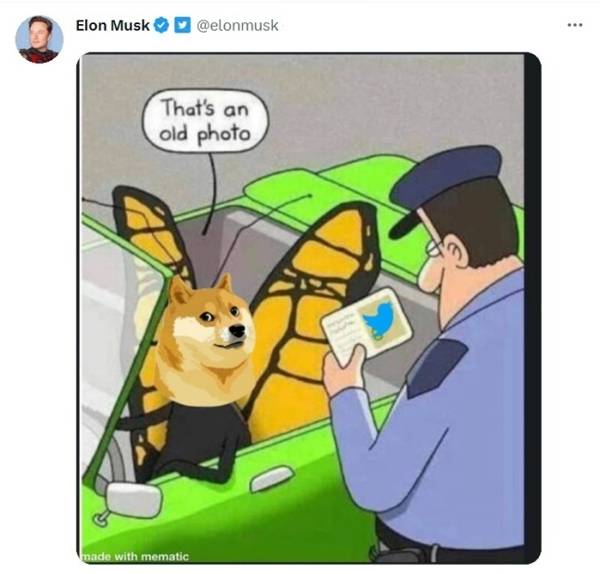Click the officer's round glasses
This screenshot has height=574, width=600.
point(434,248)
